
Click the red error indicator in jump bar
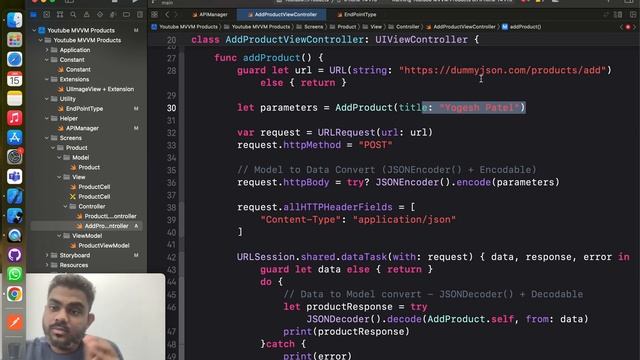(628, 27)
